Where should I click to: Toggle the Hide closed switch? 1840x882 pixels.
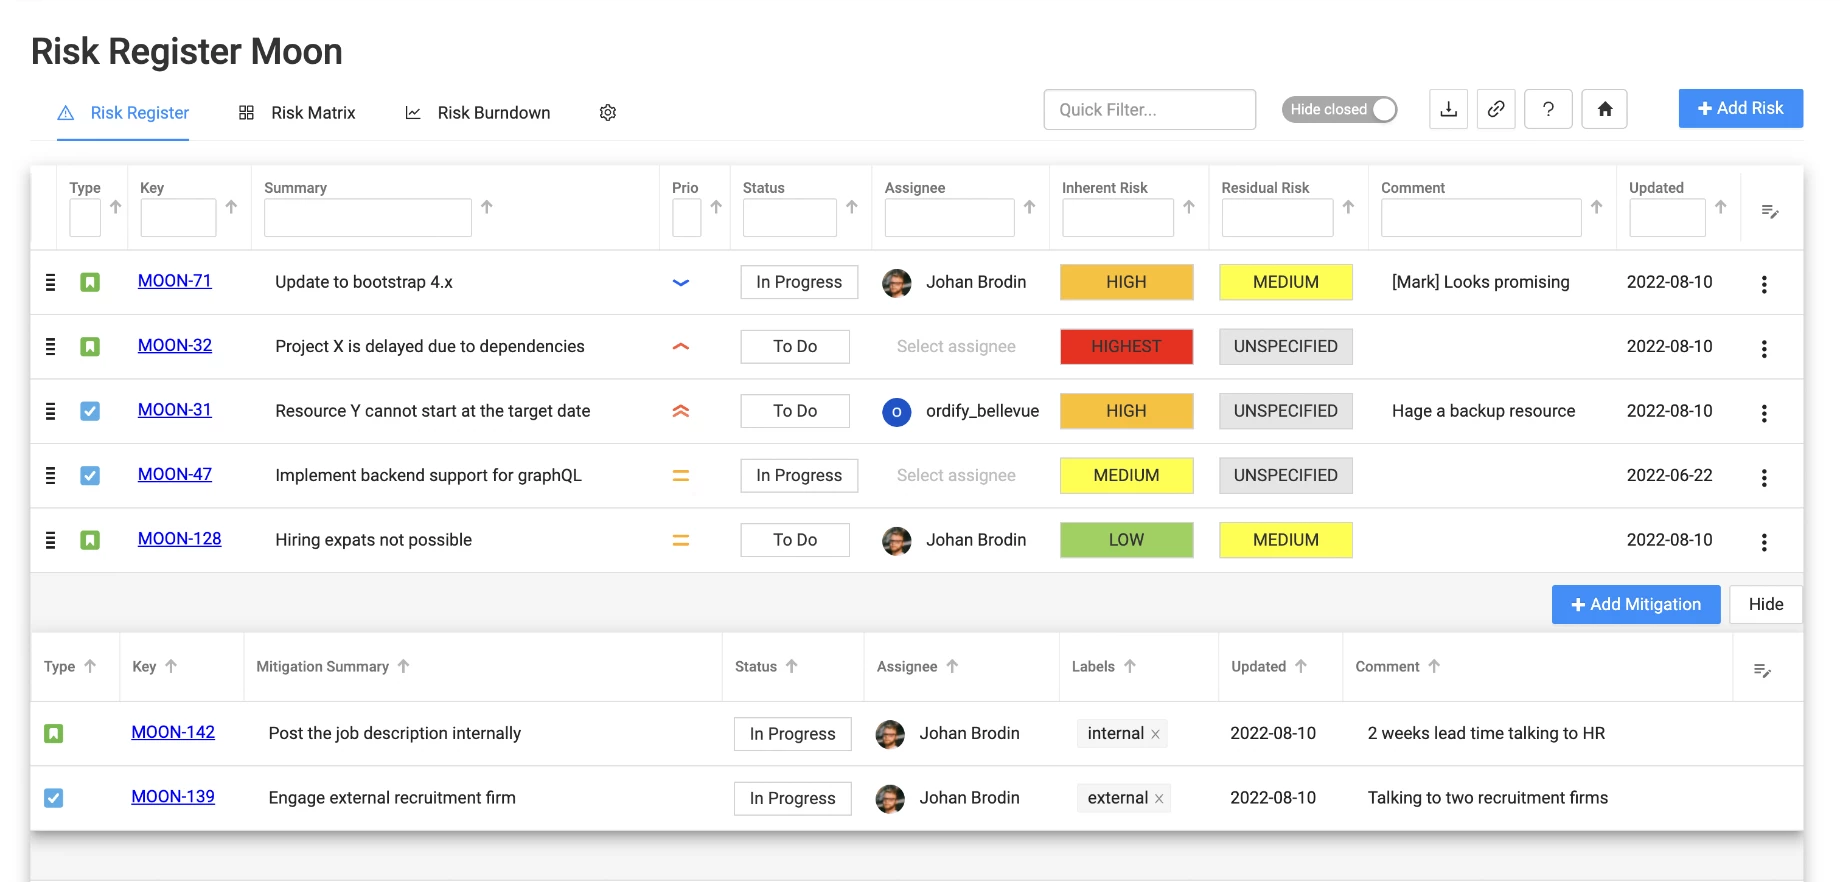tap(1339, 109)
